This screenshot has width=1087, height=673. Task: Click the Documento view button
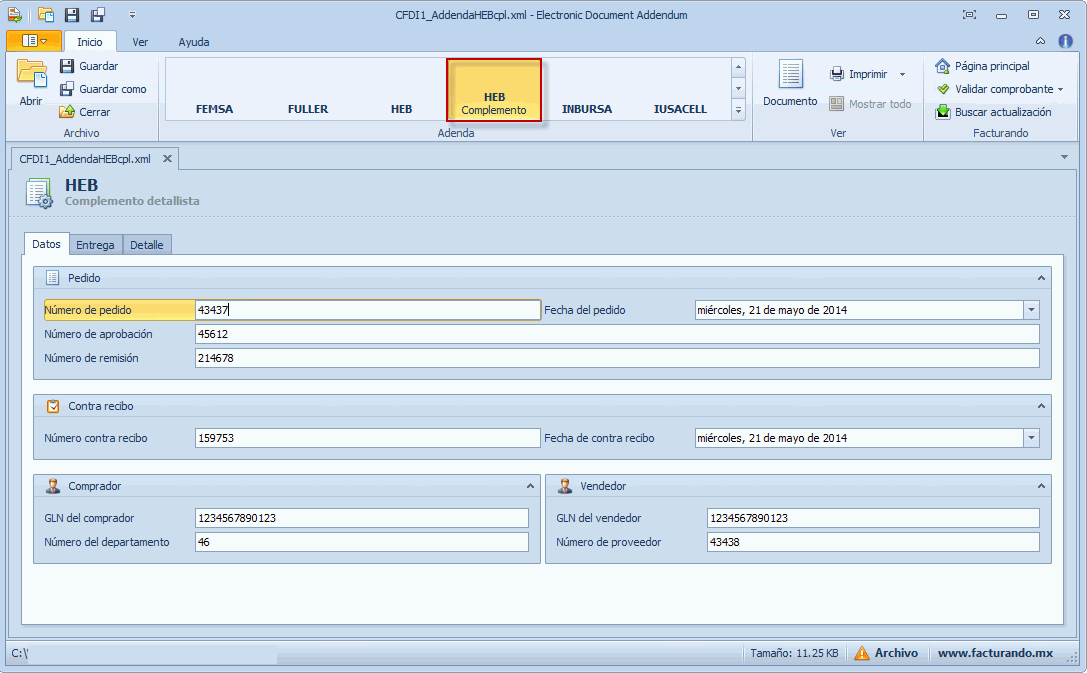[790, 83]
